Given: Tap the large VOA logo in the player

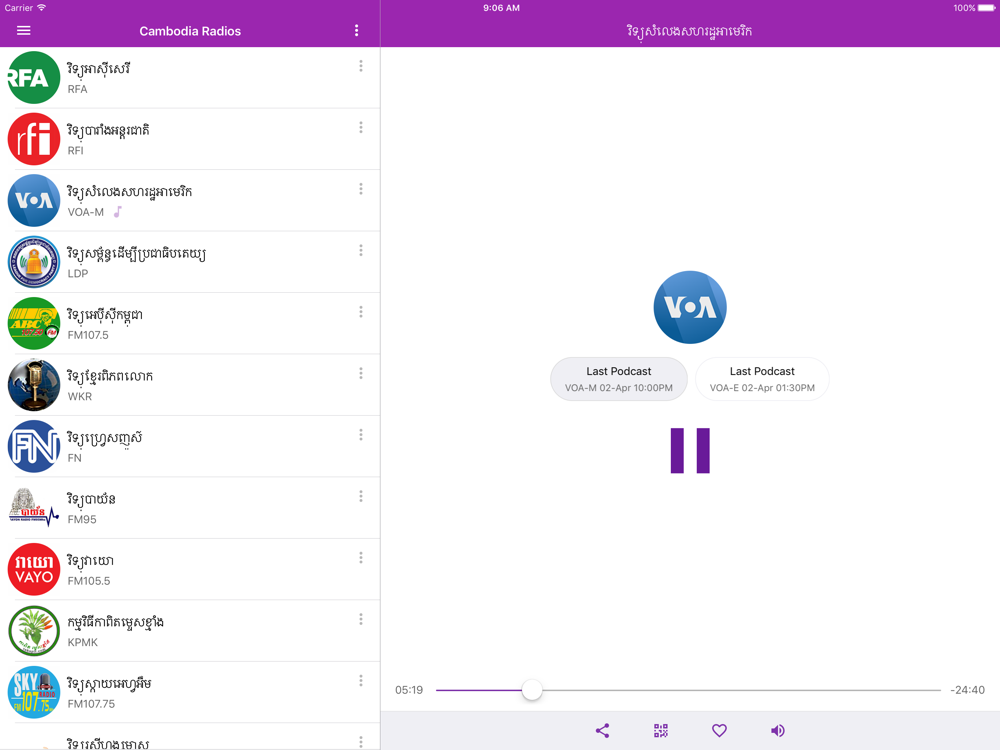Looking at the screenshot, I should (690, 307).
